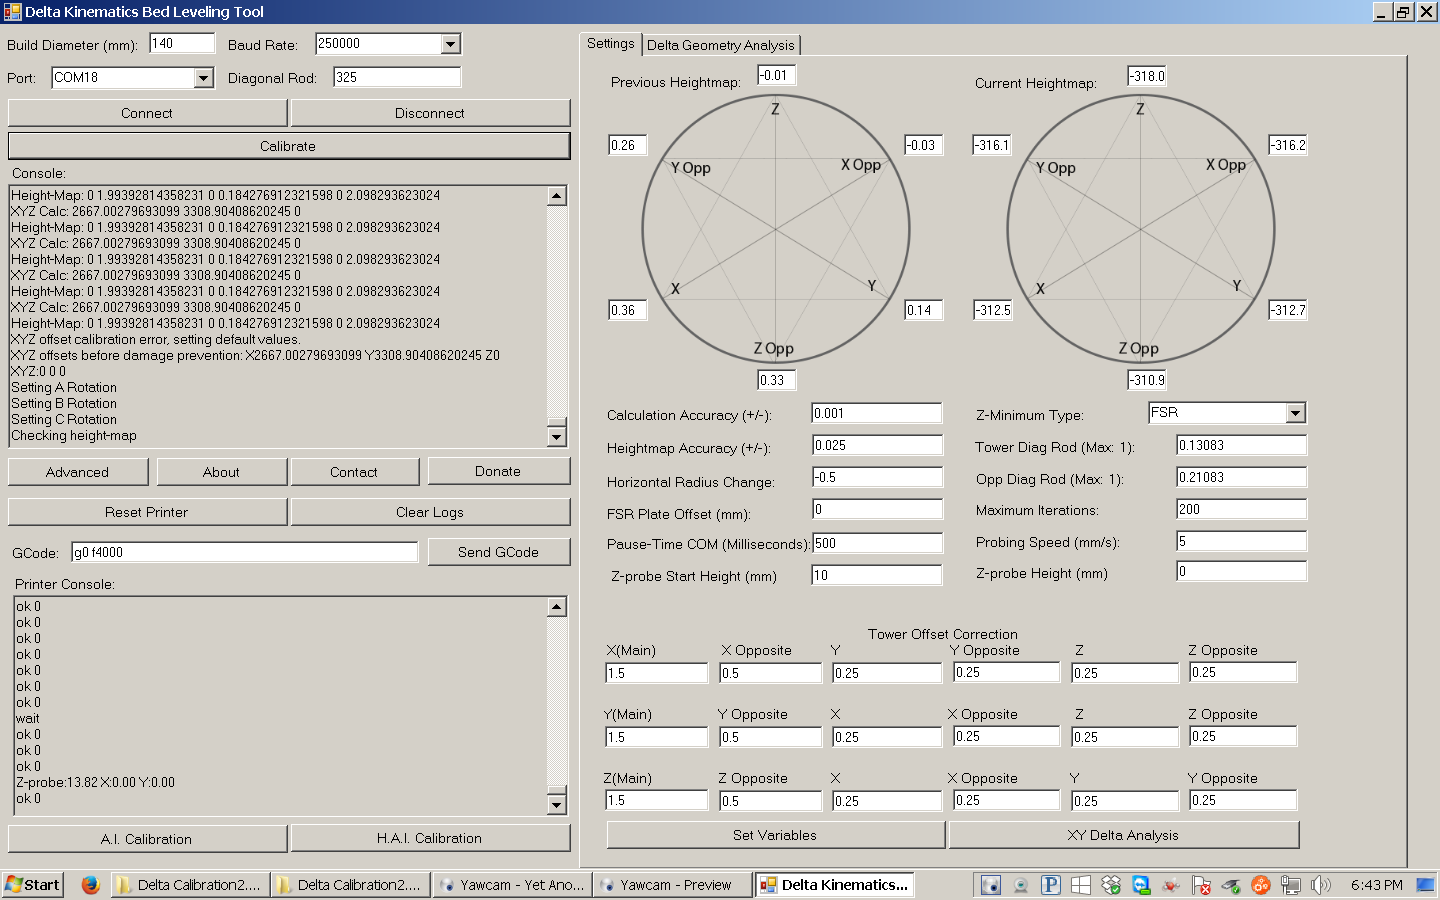
Task: Select the Settings tab
Action: [610, 44]
